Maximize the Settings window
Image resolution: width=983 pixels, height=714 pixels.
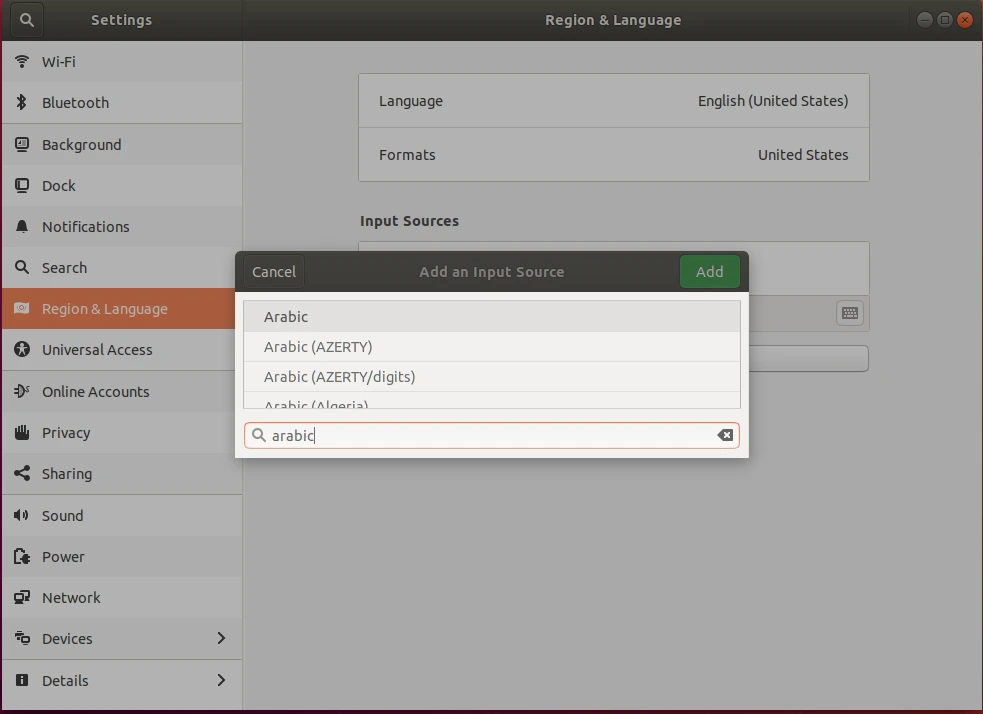point(945,20)
